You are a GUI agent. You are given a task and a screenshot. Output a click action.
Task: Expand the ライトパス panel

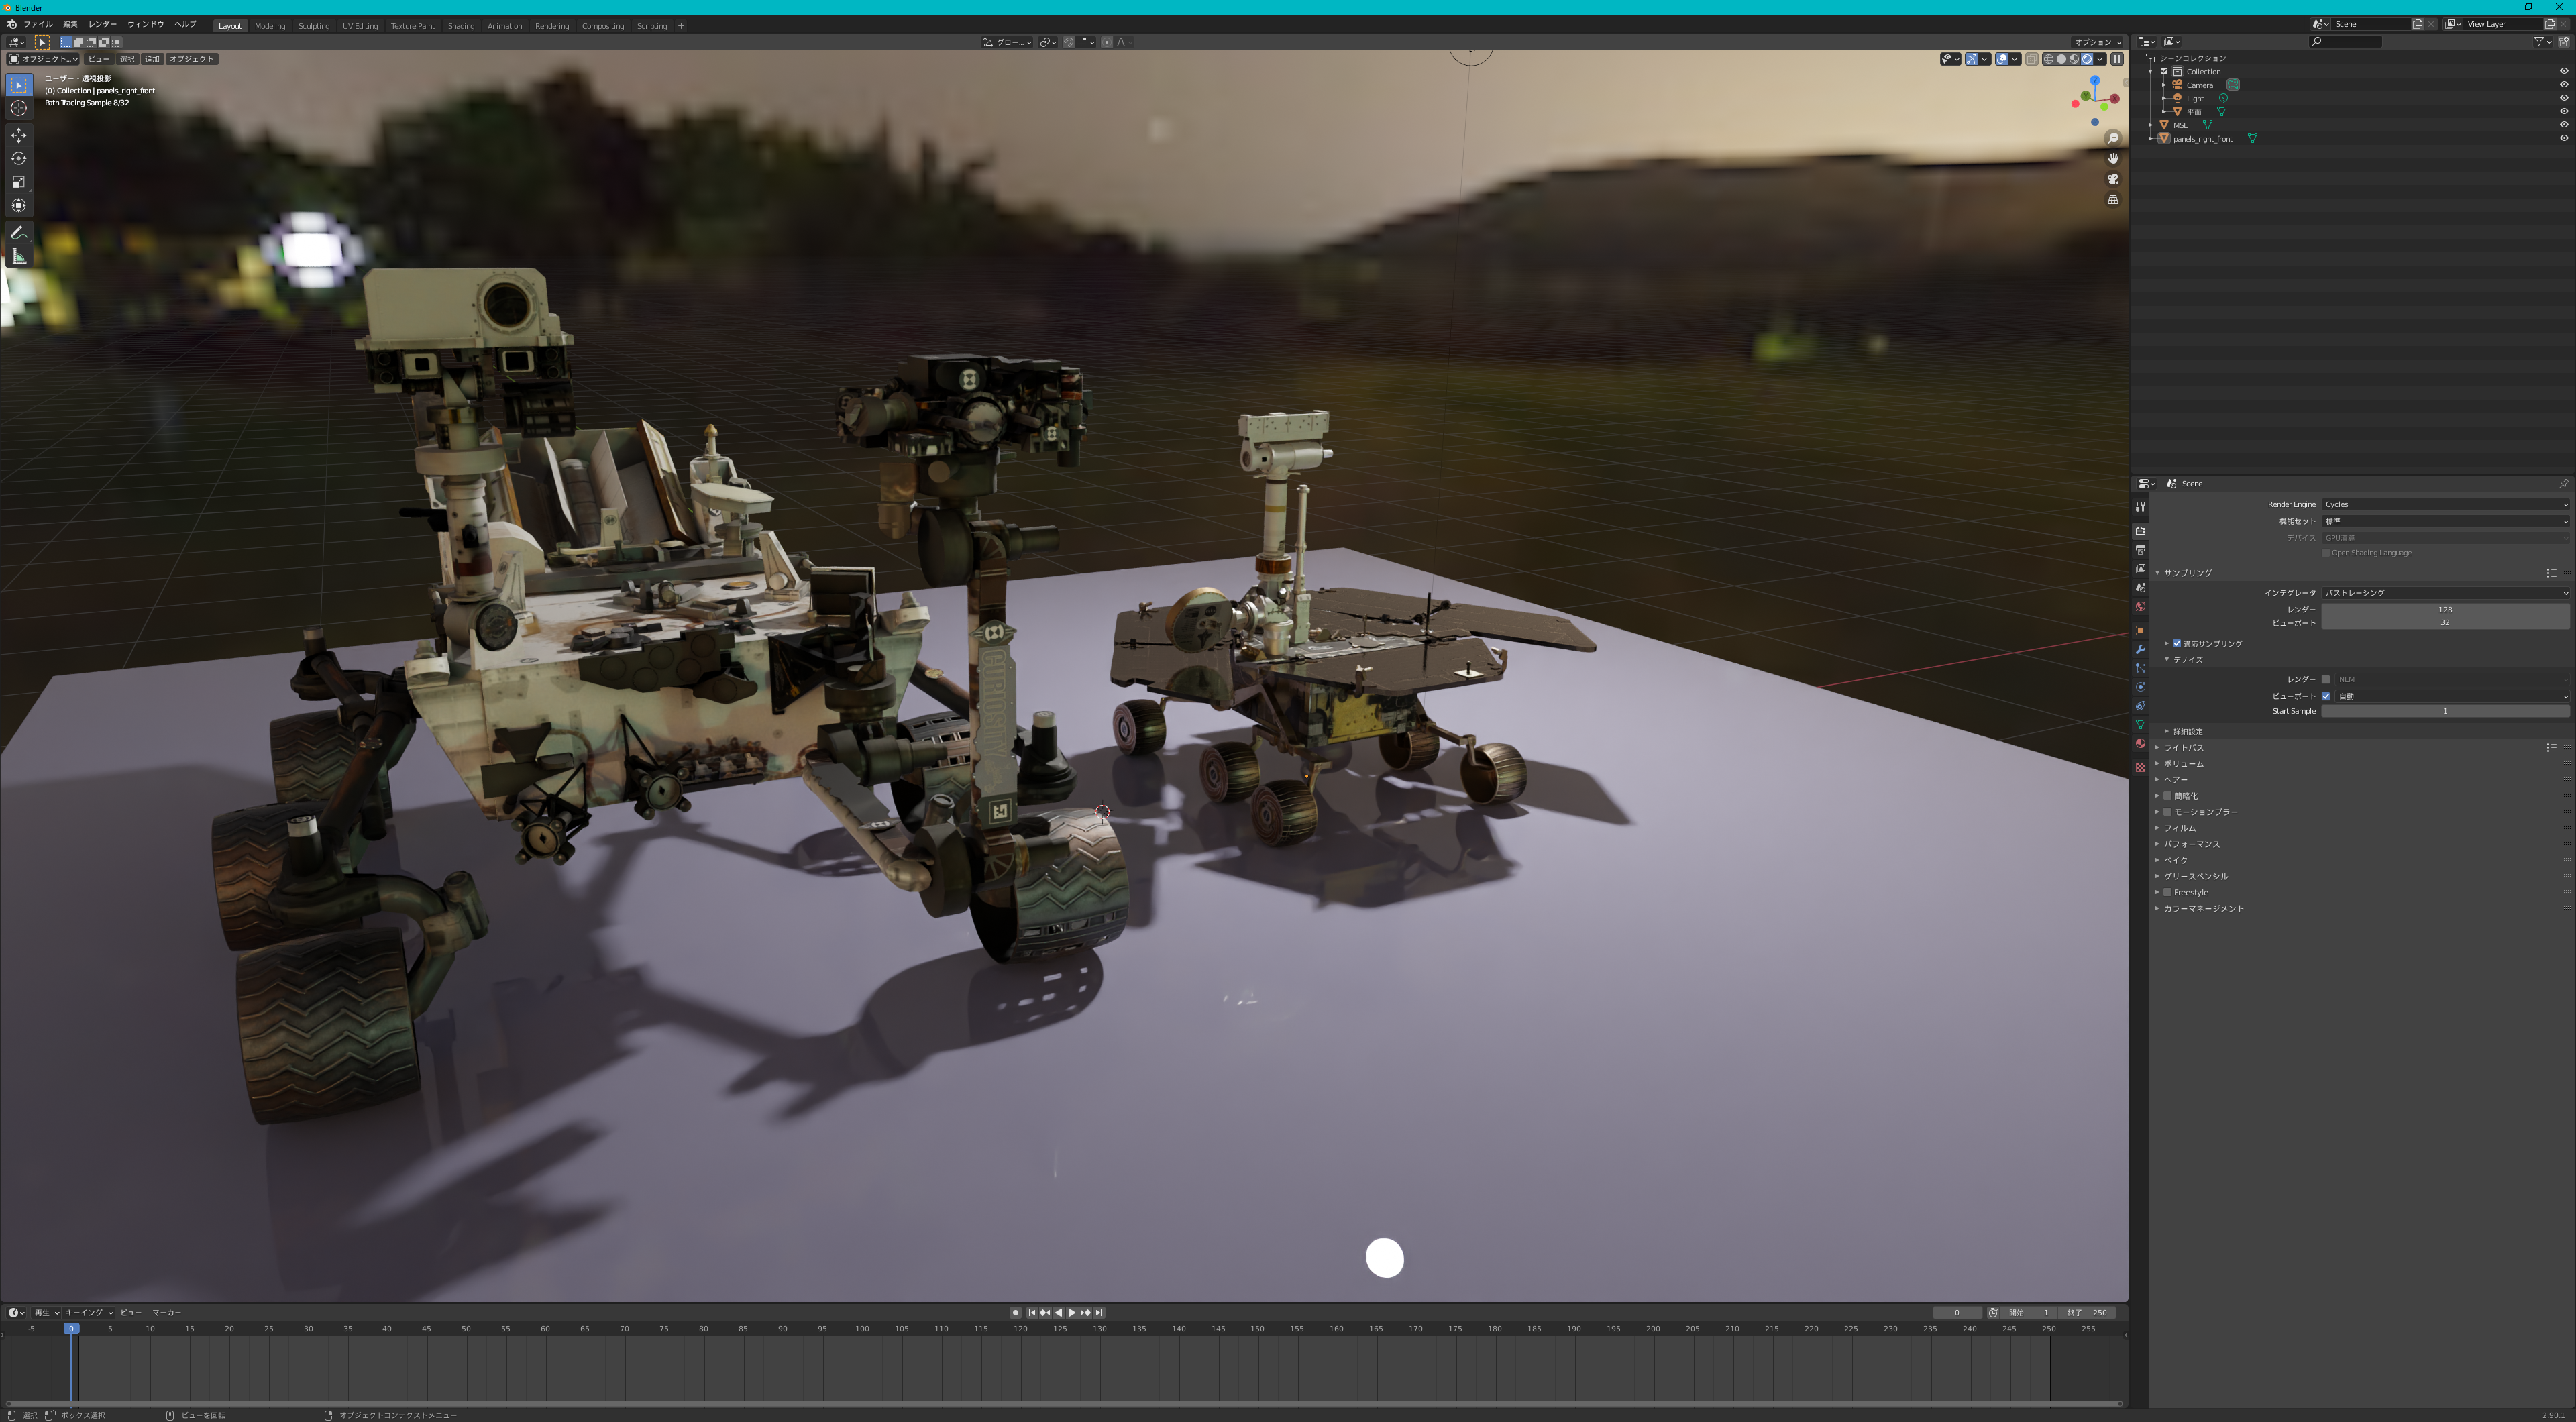[x=2184, y=747]
